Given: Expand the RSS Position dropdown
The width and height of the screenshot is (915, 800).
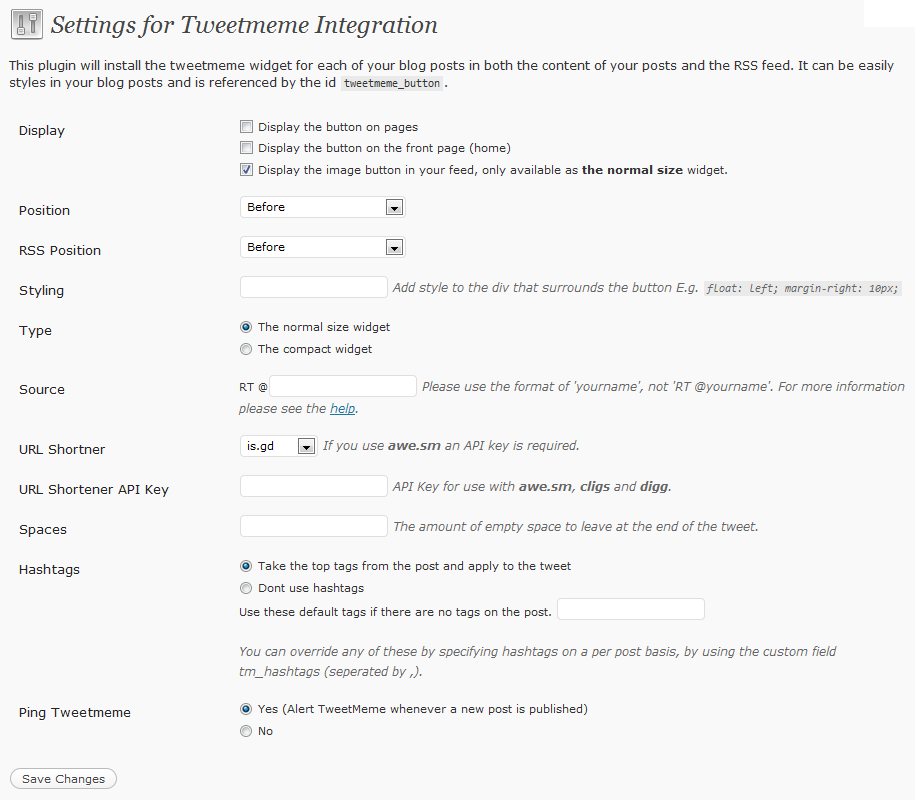Looking at the screenshot, I should click(322, 247).
